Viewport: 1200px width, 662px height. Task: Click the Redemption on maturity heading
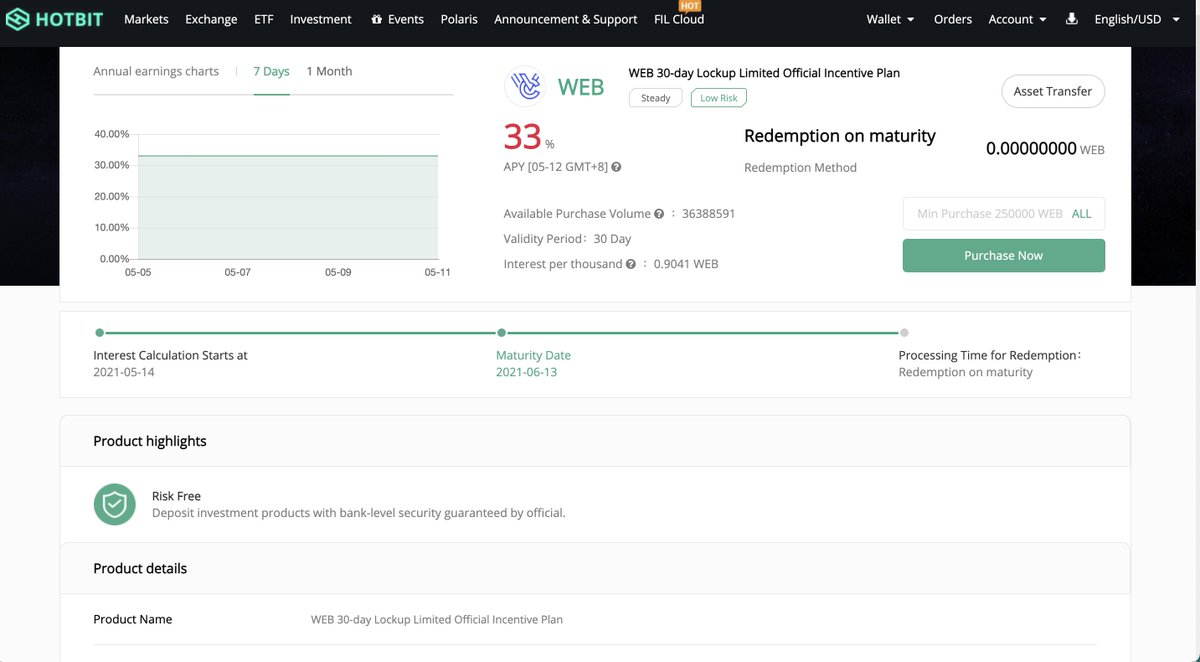pyautogui.click(x=840, y=136)
